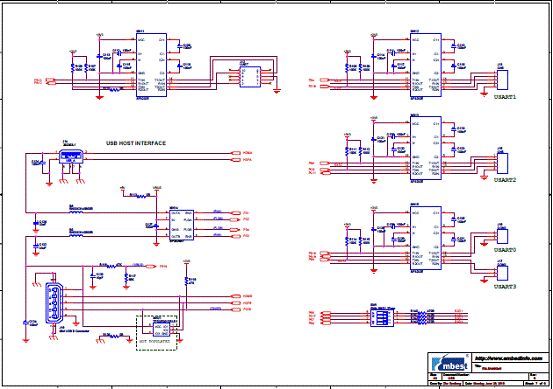
Task: Click the top-left RS232 transceiver chip
Action: [151, 65]
